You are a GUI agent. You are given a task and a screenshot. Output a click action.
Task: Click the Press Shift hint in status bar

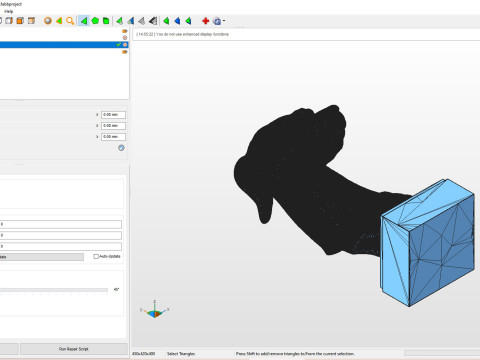295,354
